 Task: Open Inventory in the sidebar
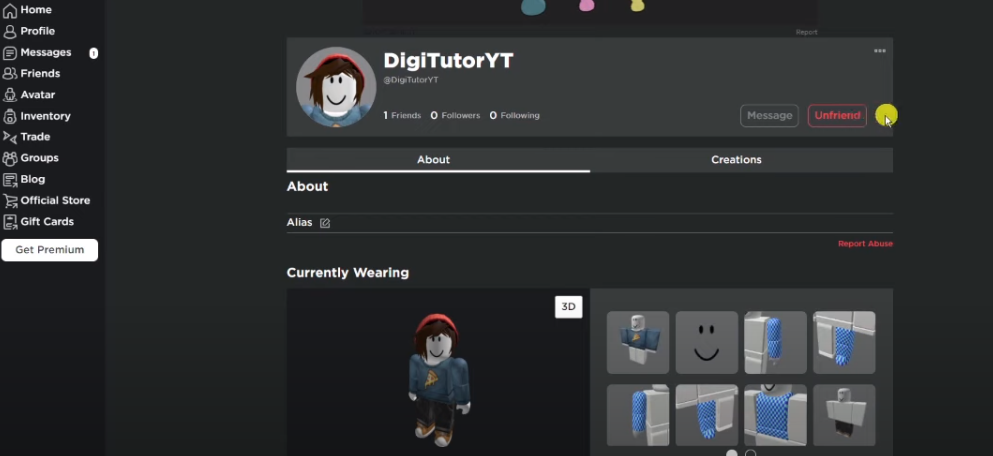click(x=46, y=116)
